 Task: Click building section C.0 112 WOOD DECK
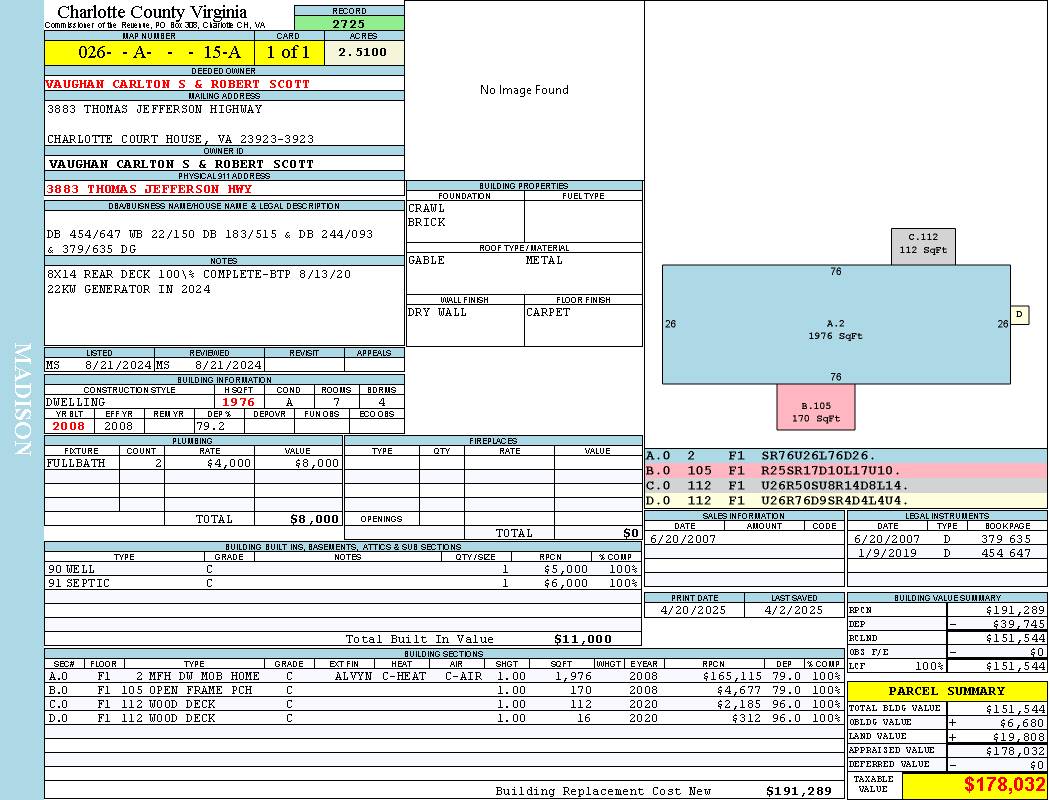pos(444,705)
